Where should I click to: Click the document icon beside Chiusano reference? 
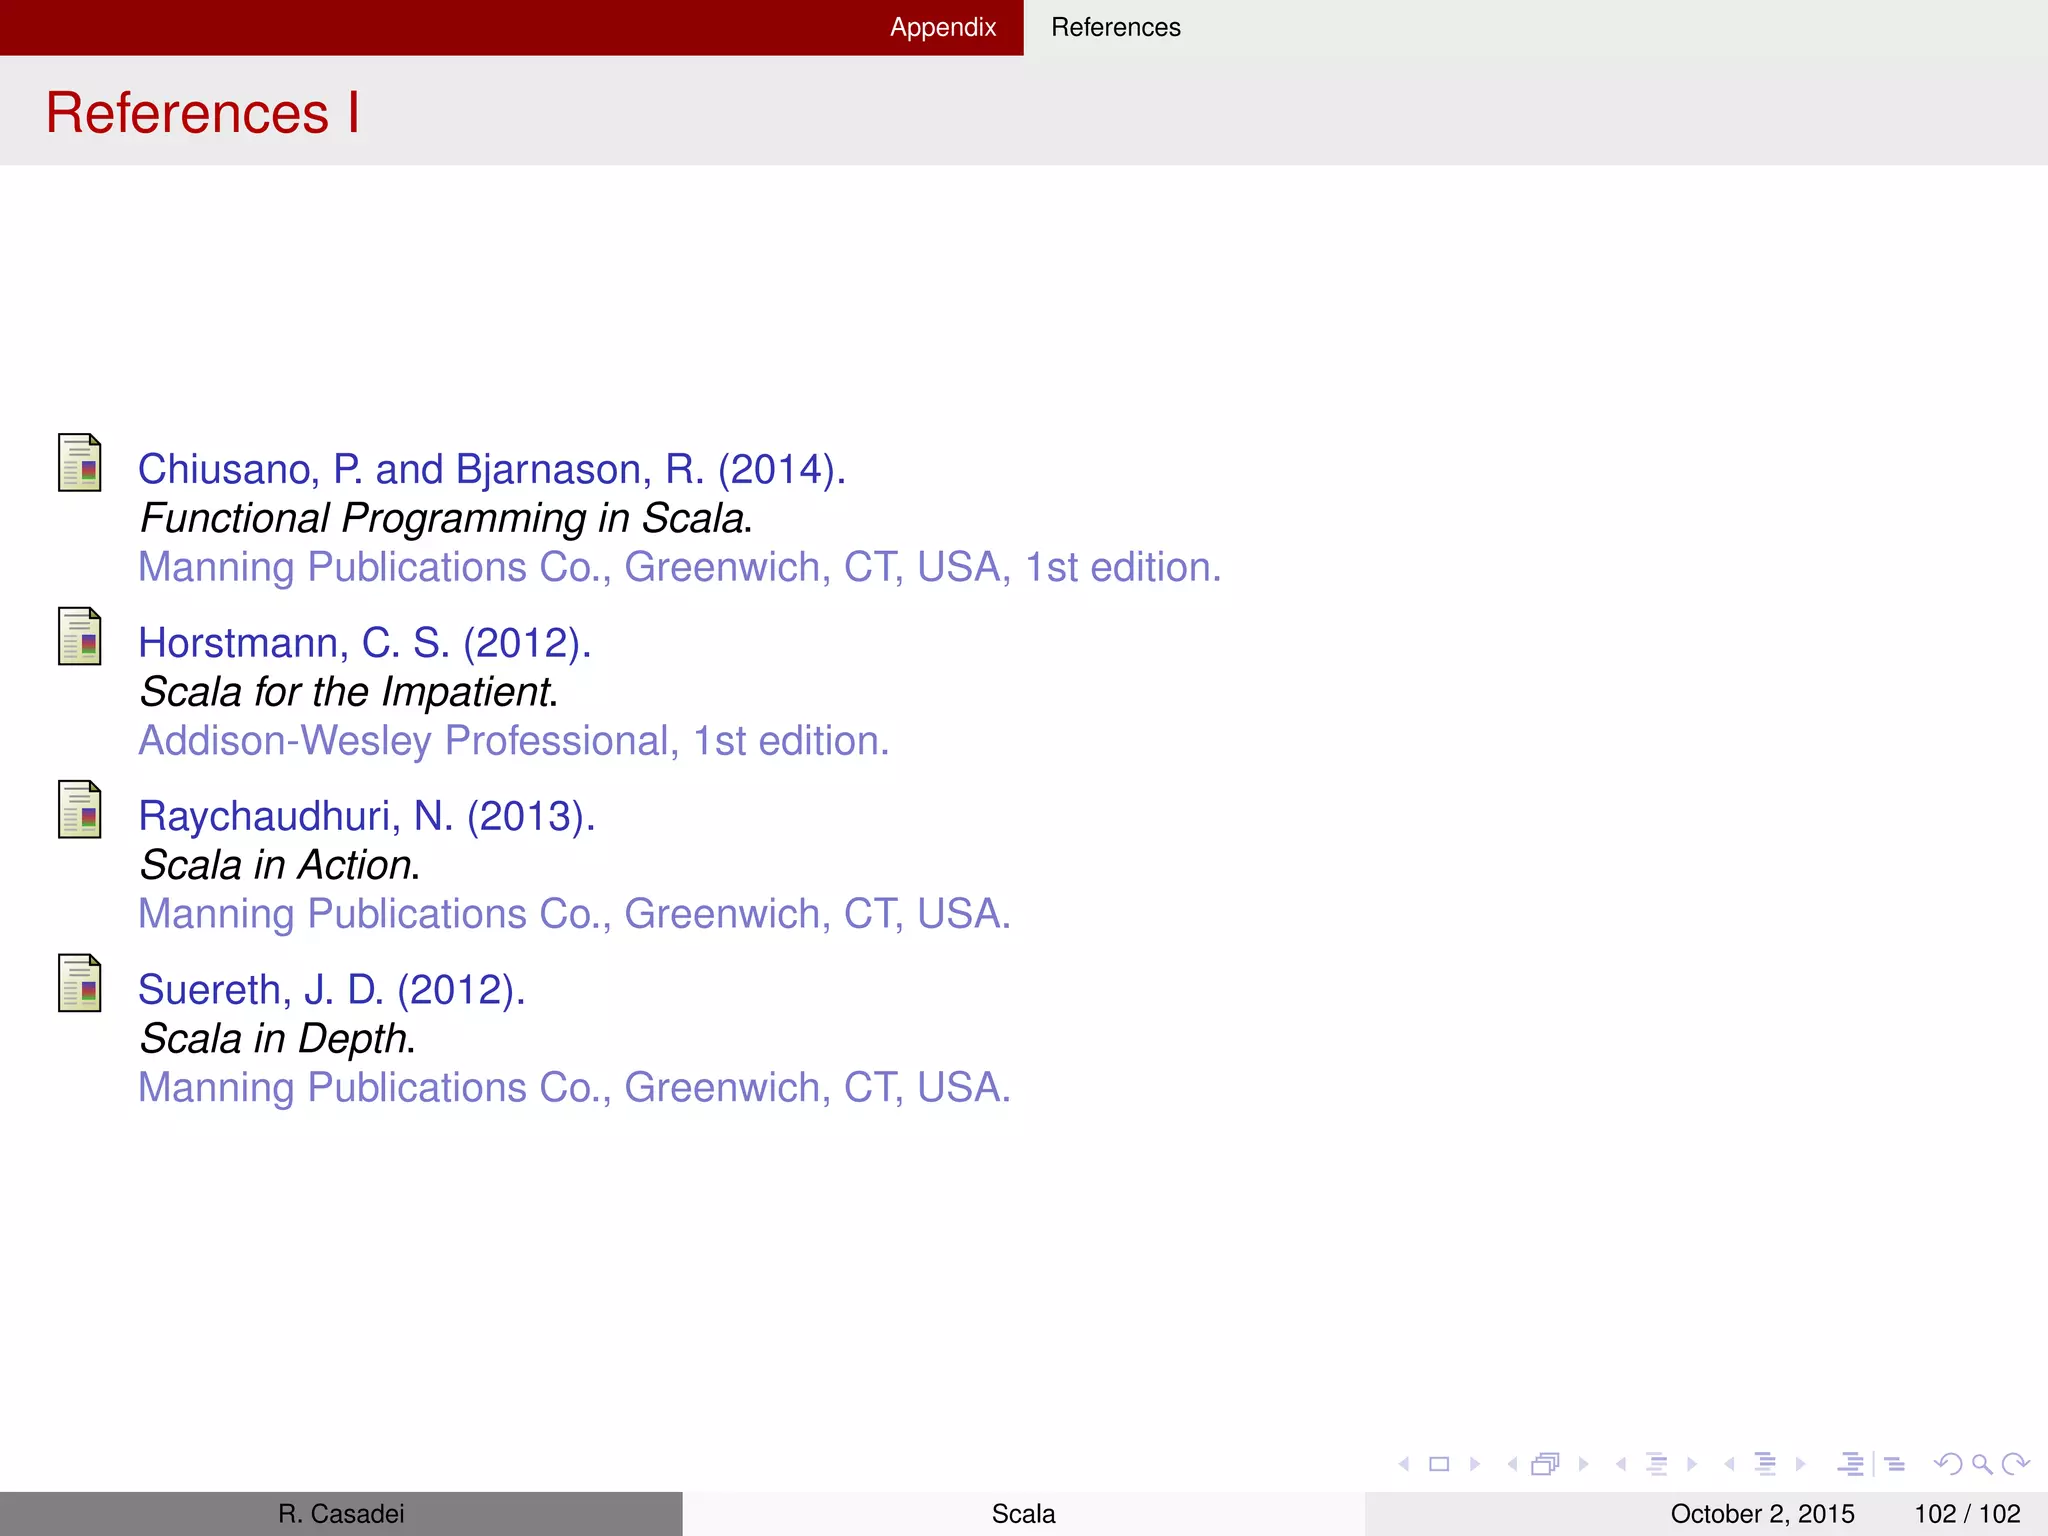(80, 462)
